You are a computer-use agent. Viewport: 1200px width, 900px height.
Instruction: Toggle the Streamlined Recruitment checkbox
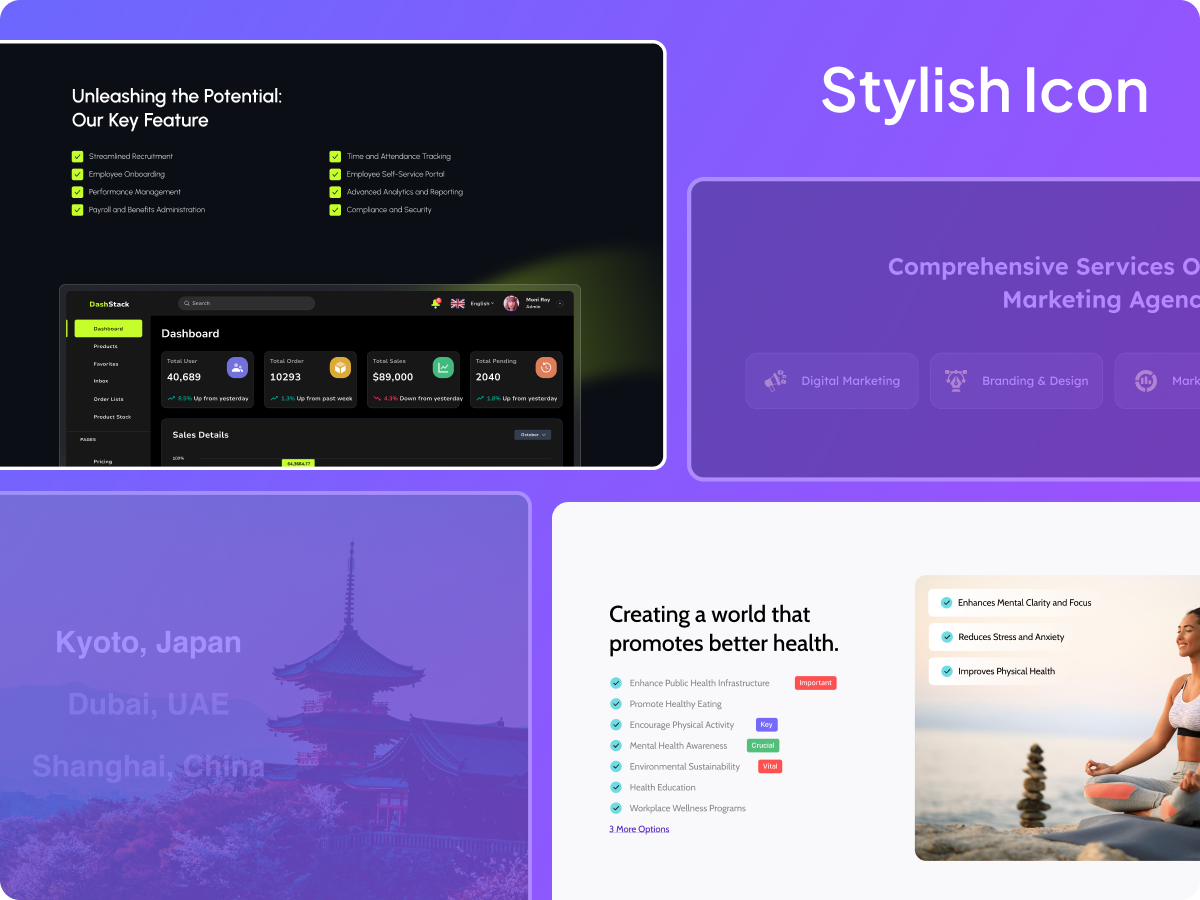(x=77, y=156)
